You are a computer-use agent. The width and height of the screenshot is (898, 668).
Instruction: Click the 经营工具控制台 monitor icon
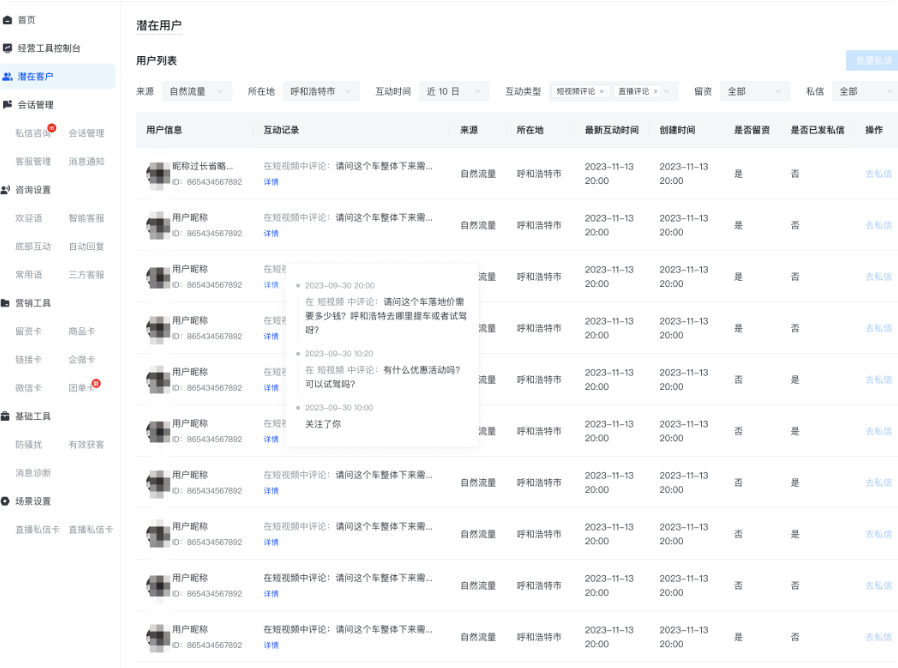pyautogui.click(x=7, y=48)
